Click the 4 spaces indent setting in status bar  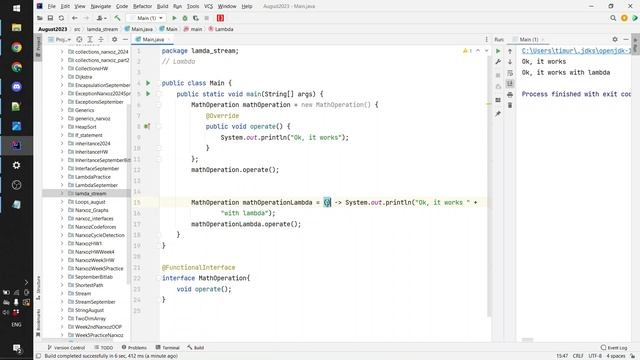(616, 356)
